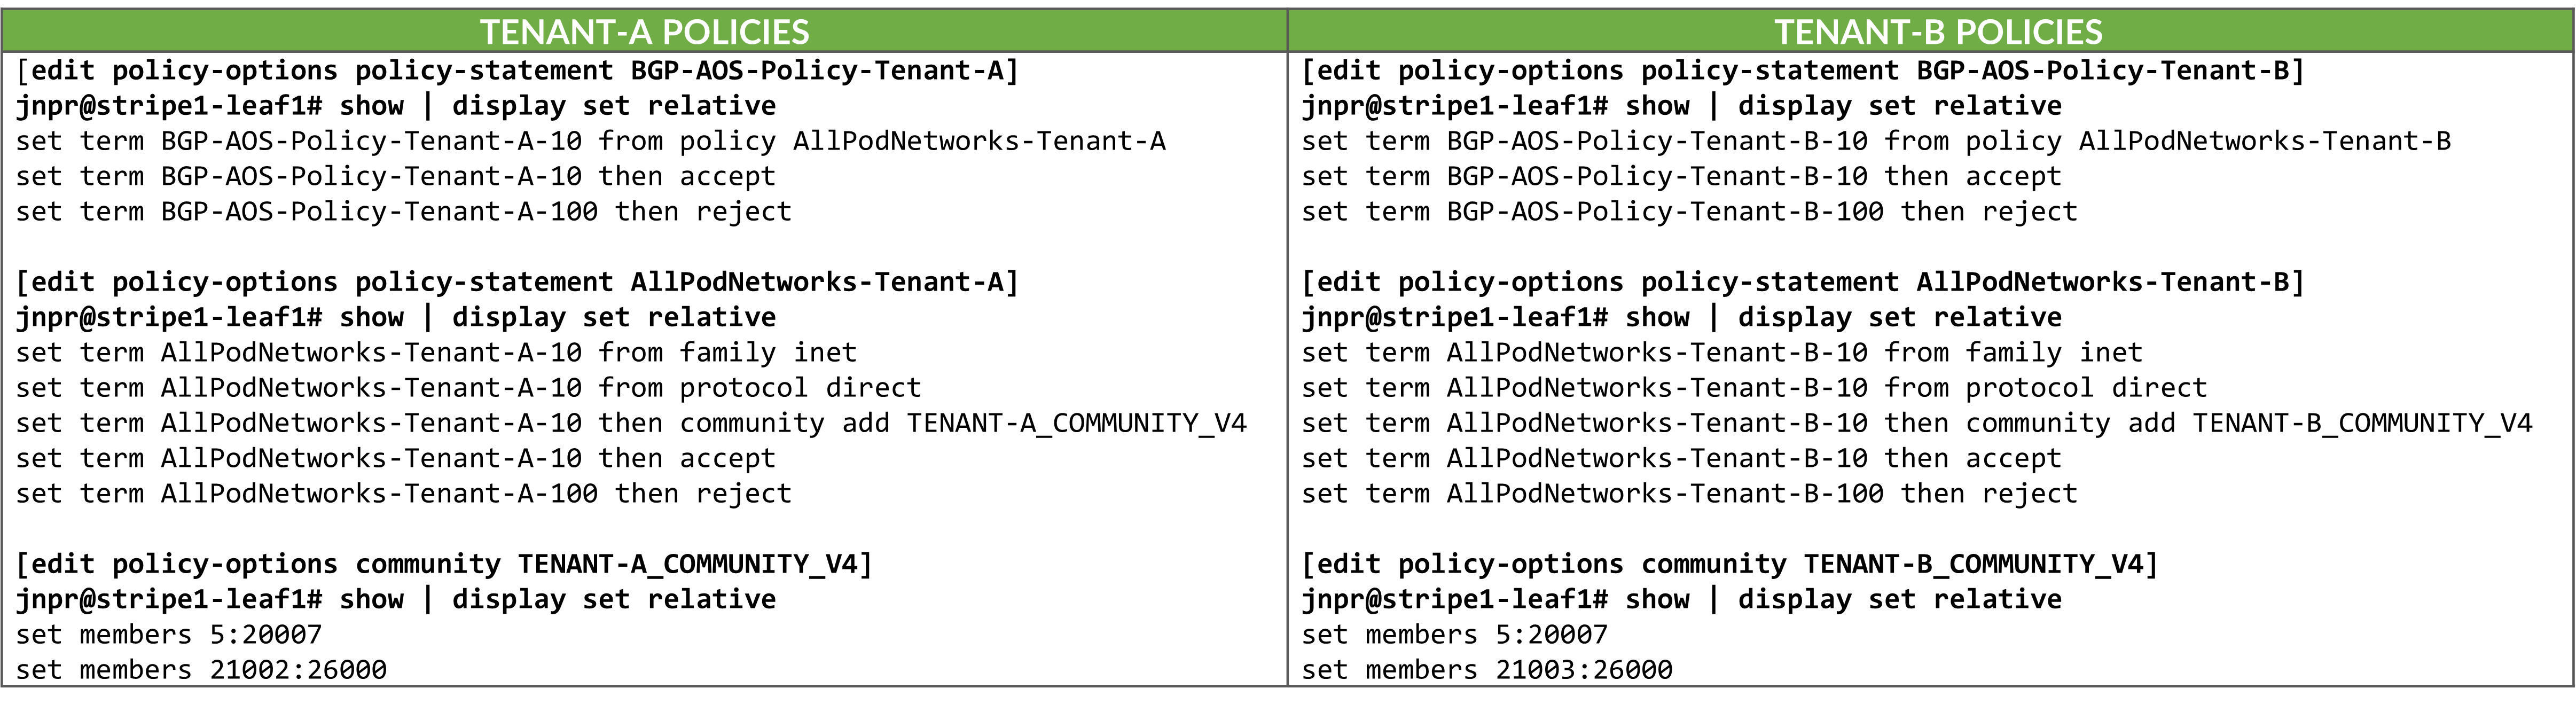Select the AllPodNetworks-Tenant-A-10 from family inet line
Viewport: 2576px width, 704px height.
click(436, 353)
